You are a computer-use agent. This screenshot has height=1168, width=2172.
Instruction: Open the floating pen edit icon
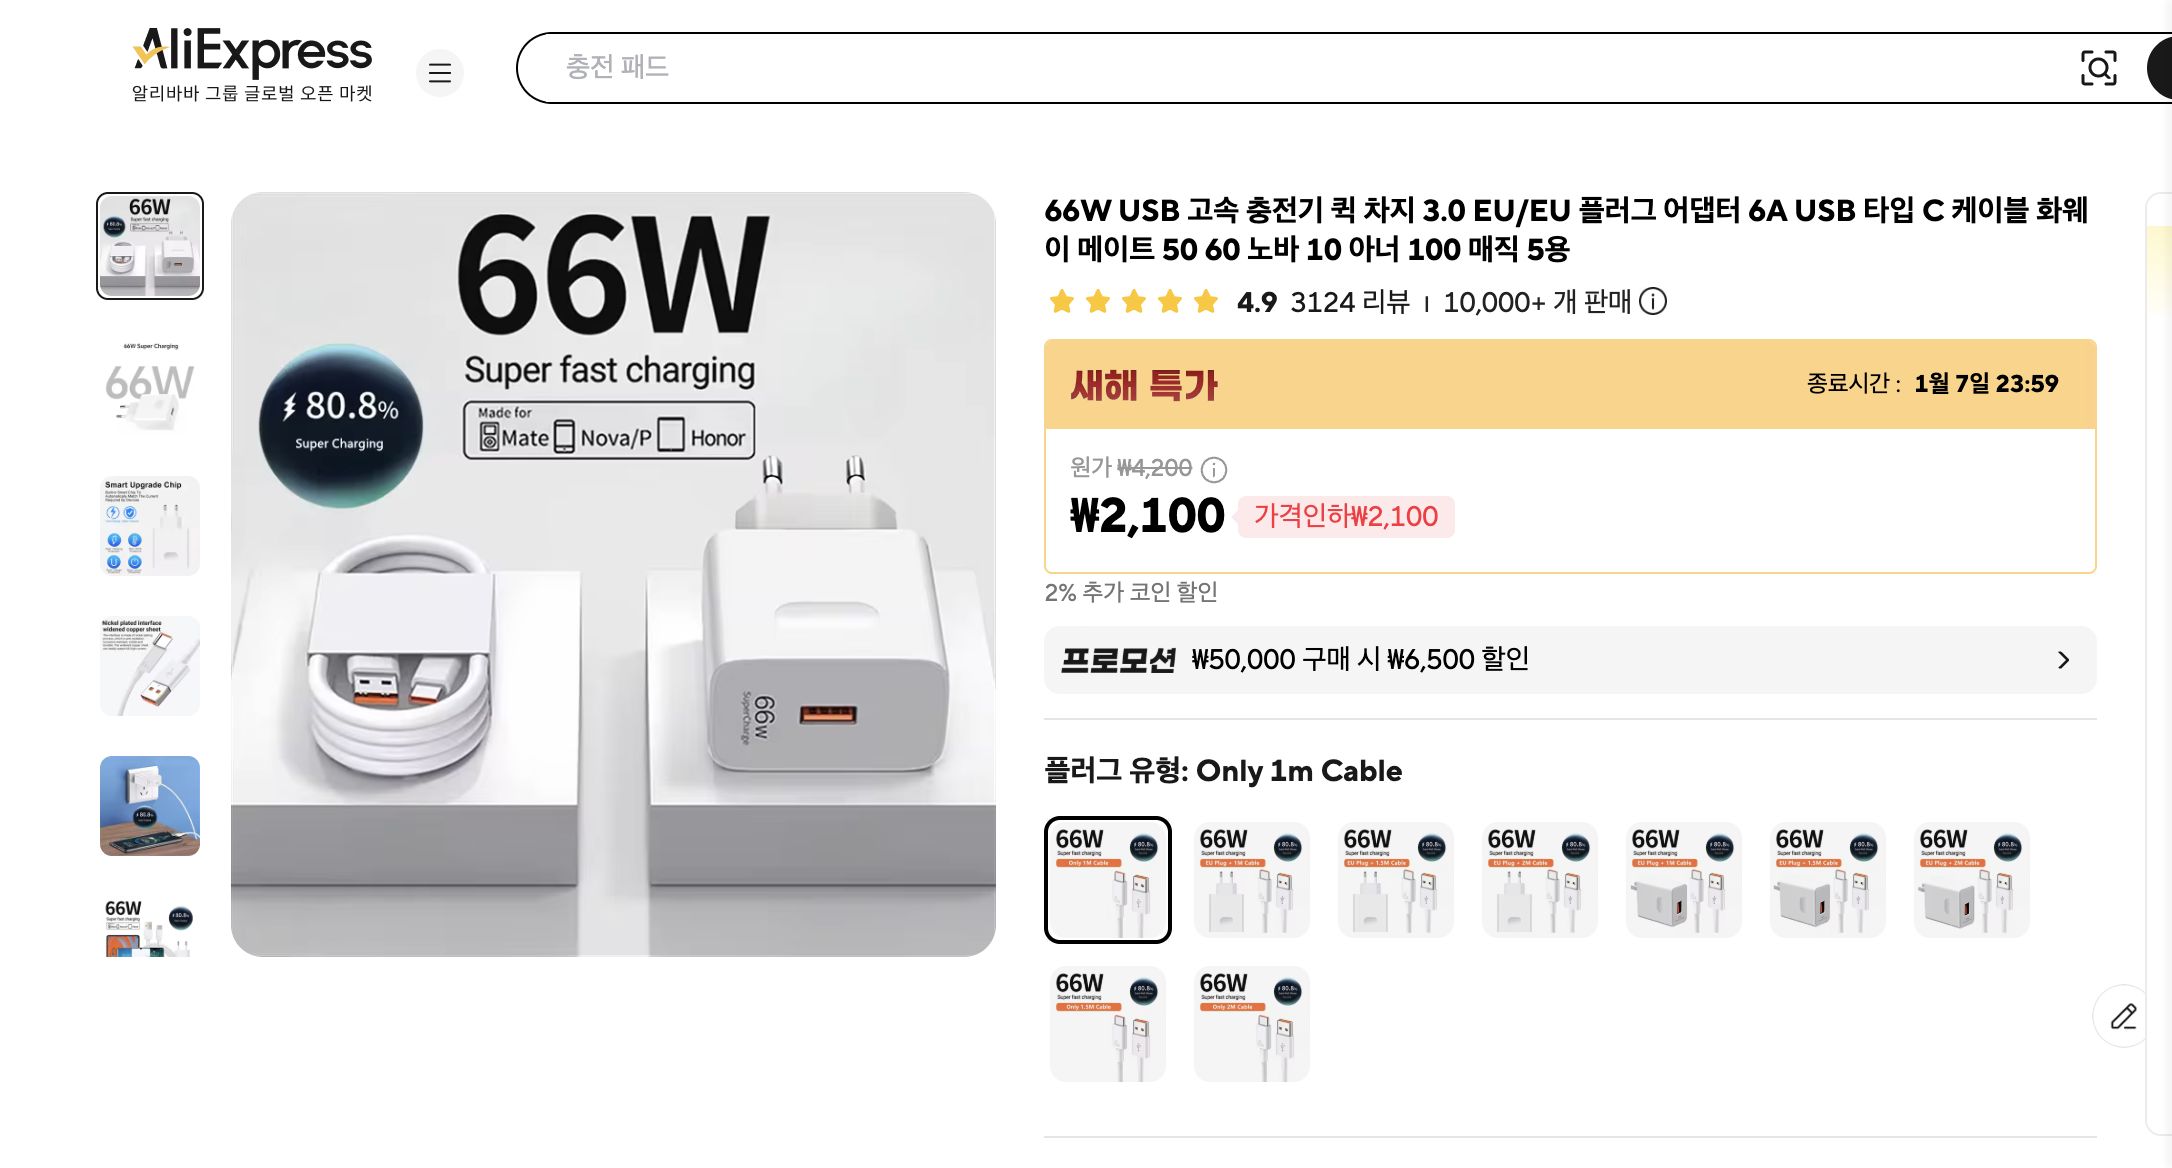click(2125, 1016)
